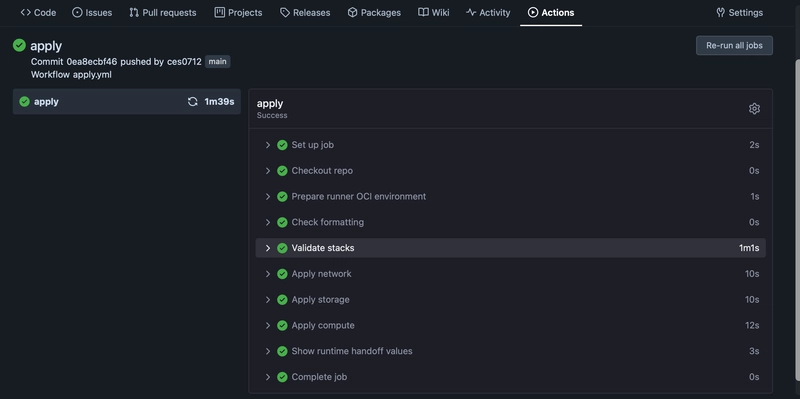The image size is (800, 399).
Task: Click the Pull requests branch icon
Action: (134, 12)
